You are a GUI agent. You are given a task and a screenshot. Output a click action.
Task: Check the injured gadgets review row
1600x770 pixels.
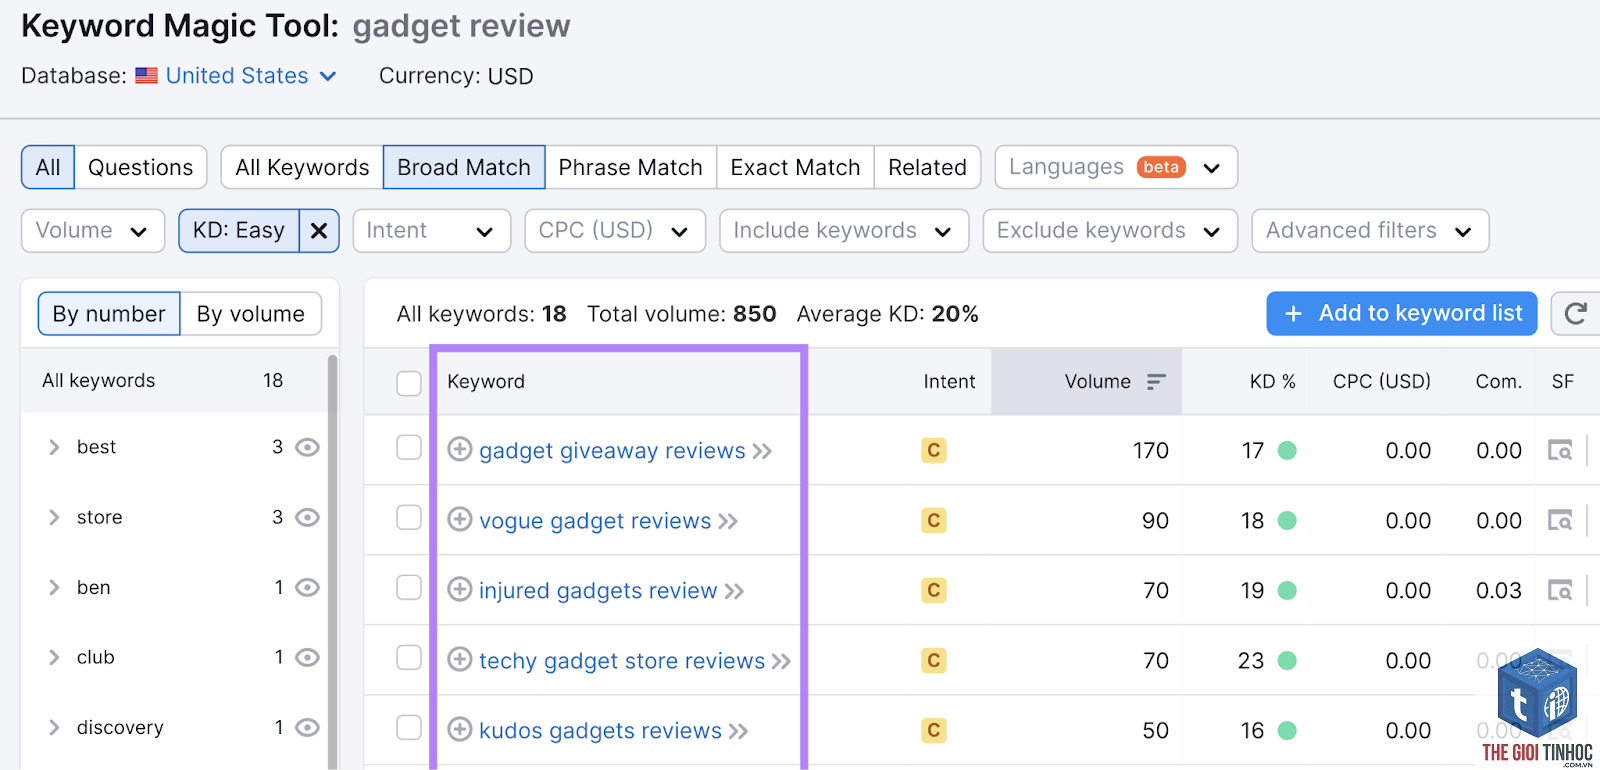[x=409, y=587]
